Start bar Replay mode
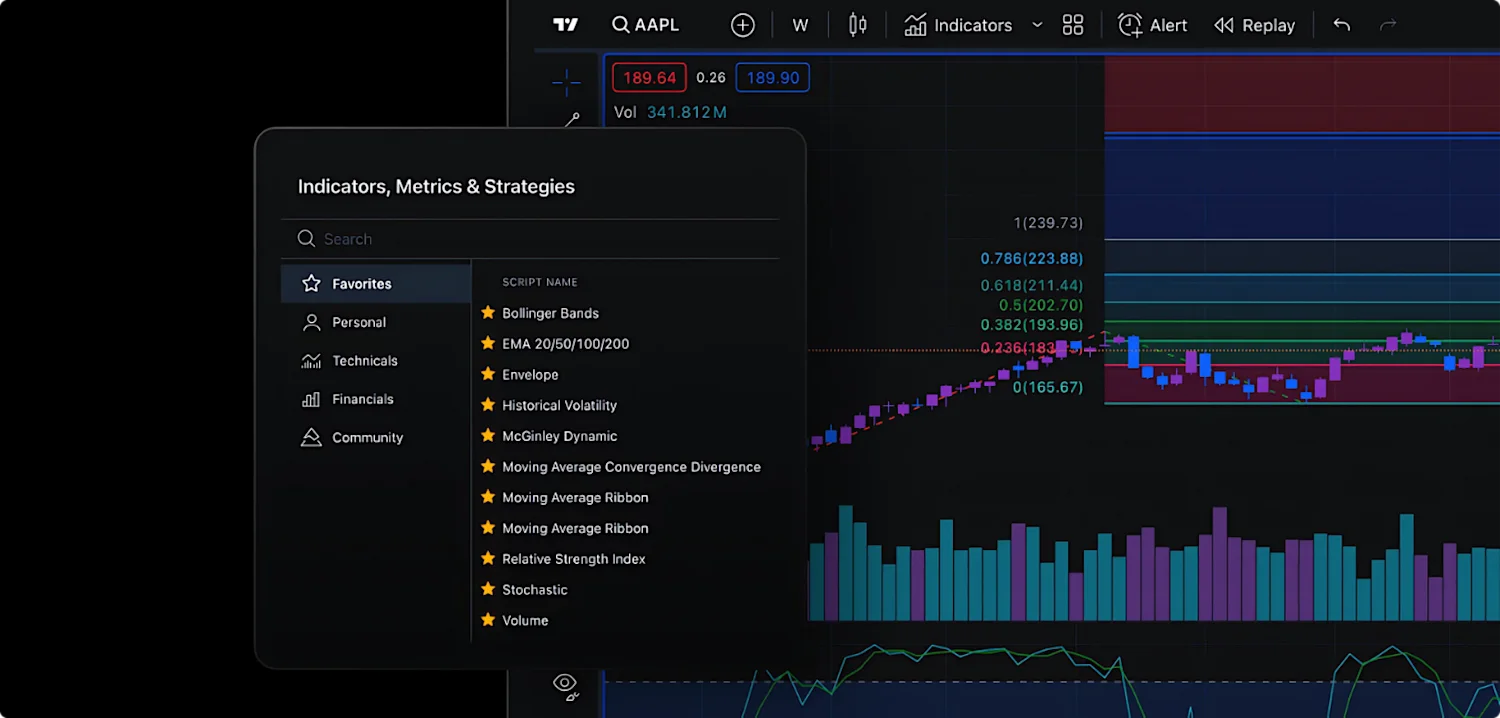1500x718 pixels. point(1254,25)
